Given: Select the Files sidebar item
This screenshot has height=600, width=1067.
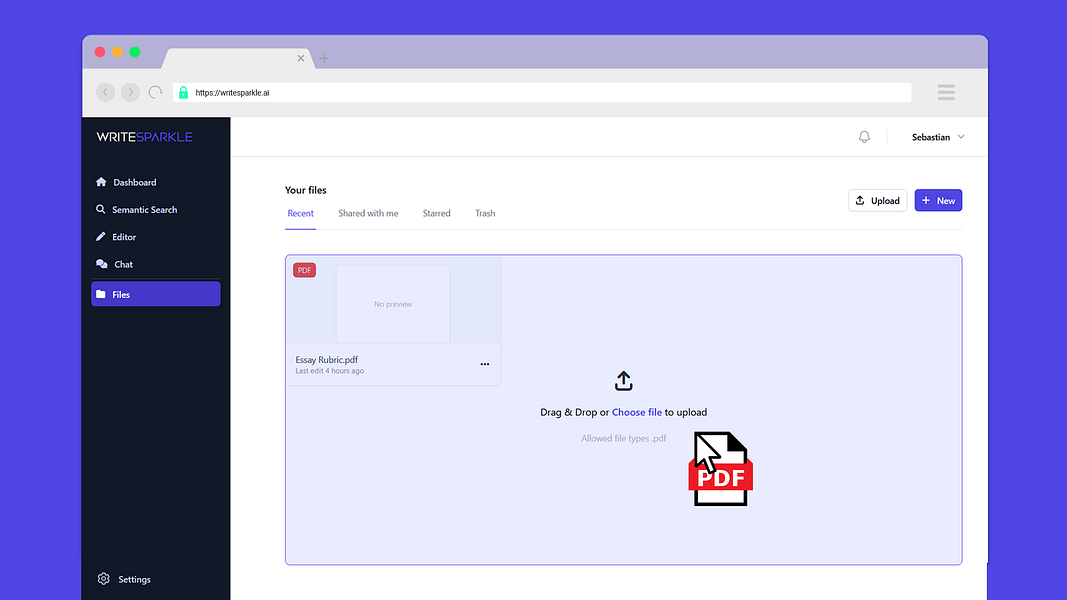Looking at the screenshot, I should (155, 294).
